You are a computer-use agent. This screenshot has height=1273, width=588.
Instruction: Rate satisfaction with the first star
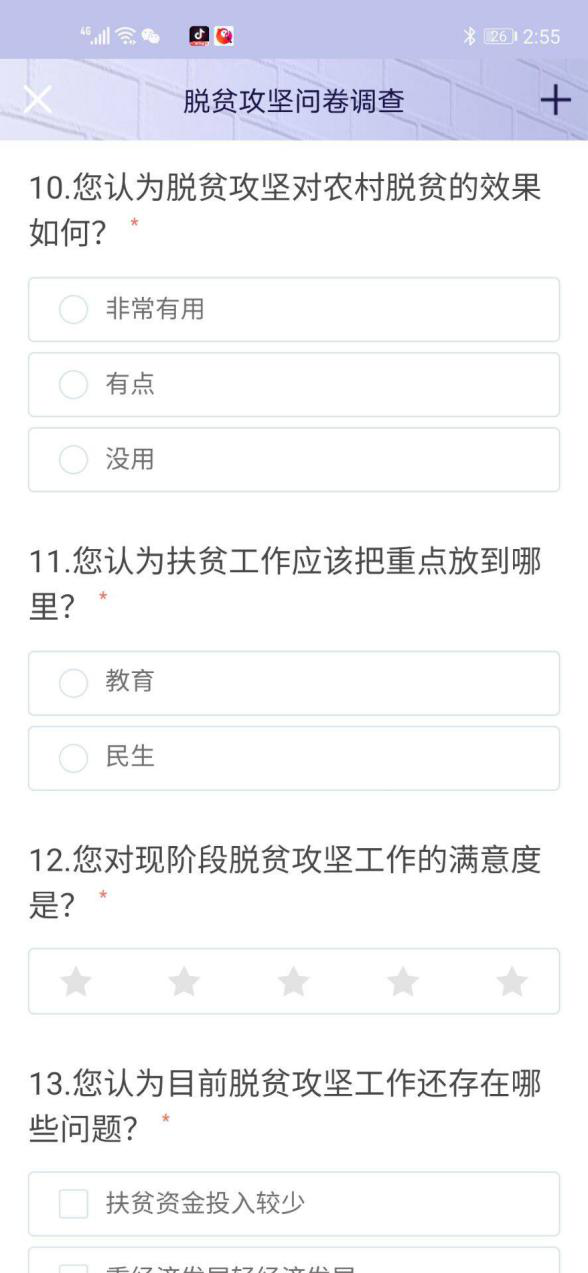tap(76, 981)
